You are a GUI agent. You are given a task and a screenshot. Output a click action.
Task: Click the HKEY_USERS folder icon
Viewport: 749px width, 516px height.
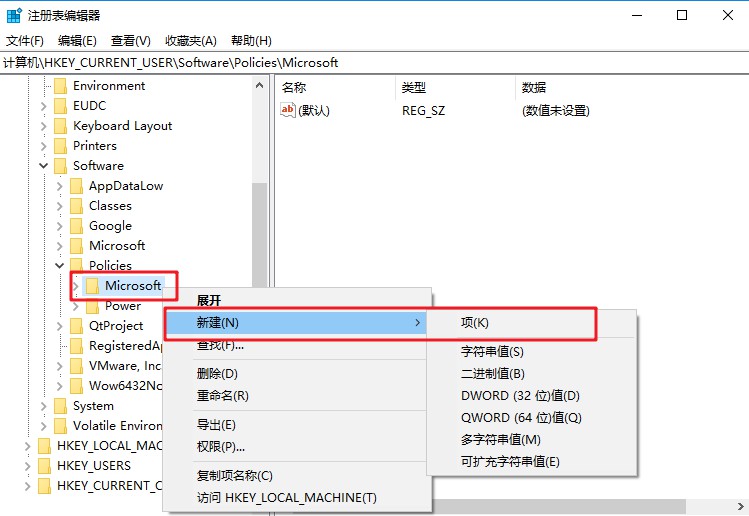[x=44, y=466]
